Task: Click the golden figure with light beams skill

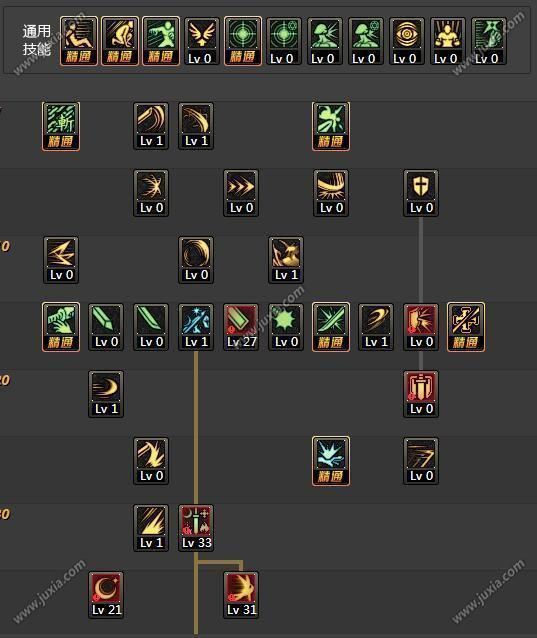Action: point(448,42)
